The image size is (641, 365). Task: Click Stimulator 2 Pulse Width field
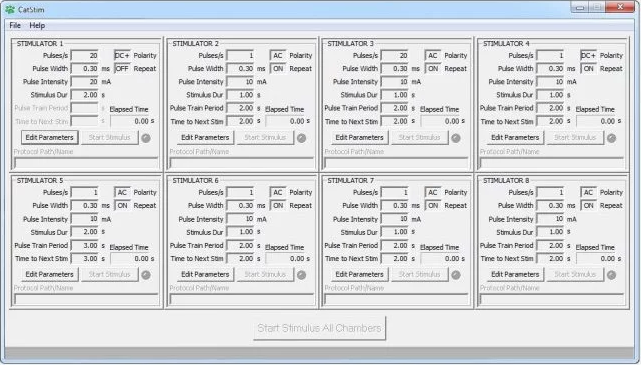click(240, 69)
